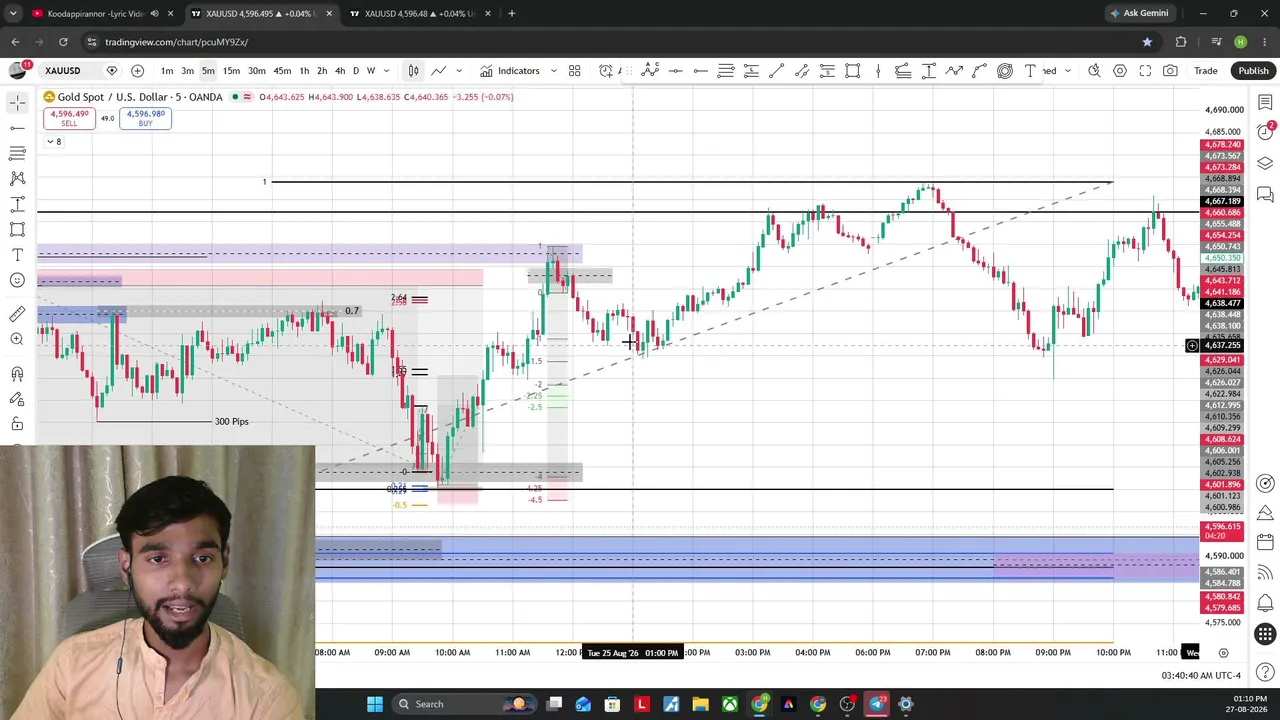Choose the 1h timeframe
This screenshot has width=1280, height=720.
point(304,71)
